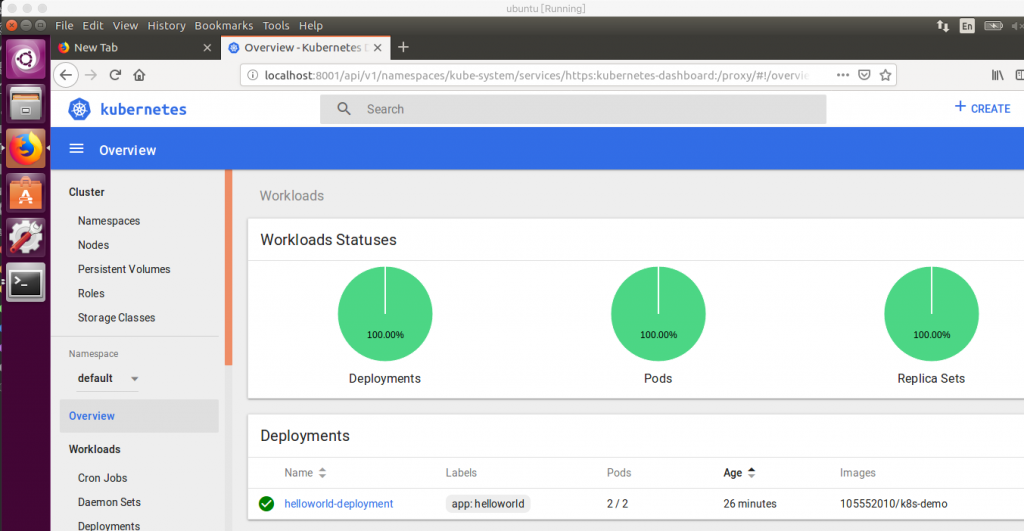This screenshot has height=531, width=1024.
Task: Sort deployments by the Age column arrows
Action: 752,472
